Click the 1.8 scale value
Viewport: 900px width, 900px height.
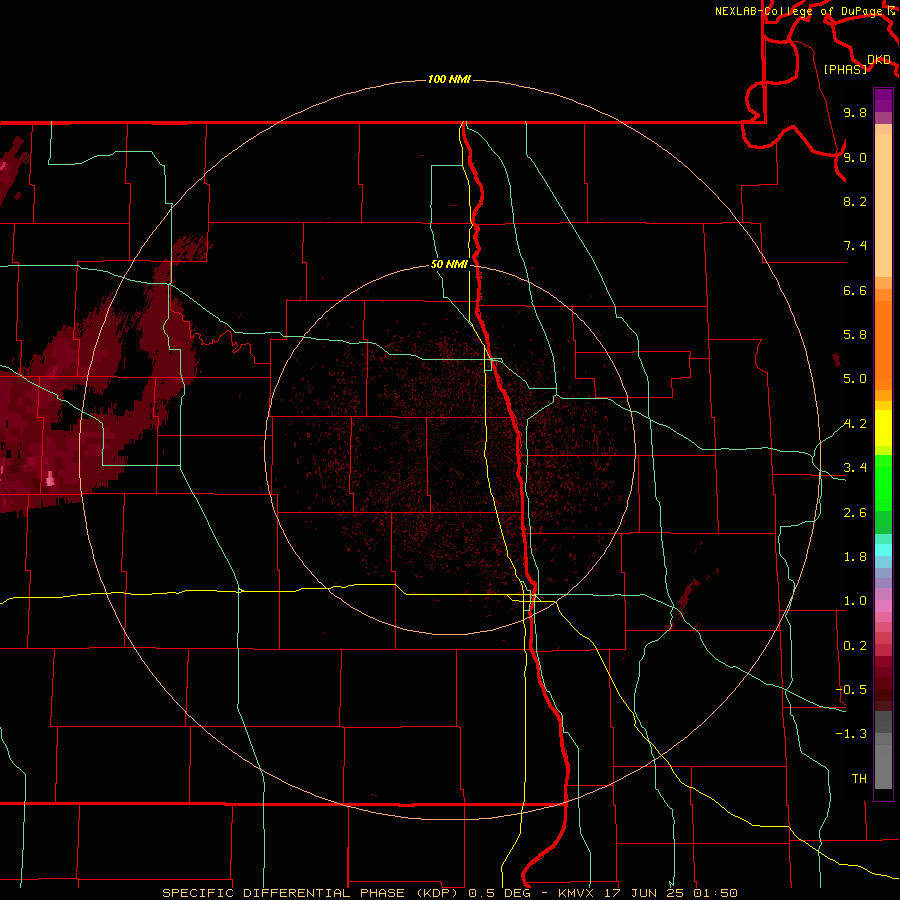click(855, 557)
